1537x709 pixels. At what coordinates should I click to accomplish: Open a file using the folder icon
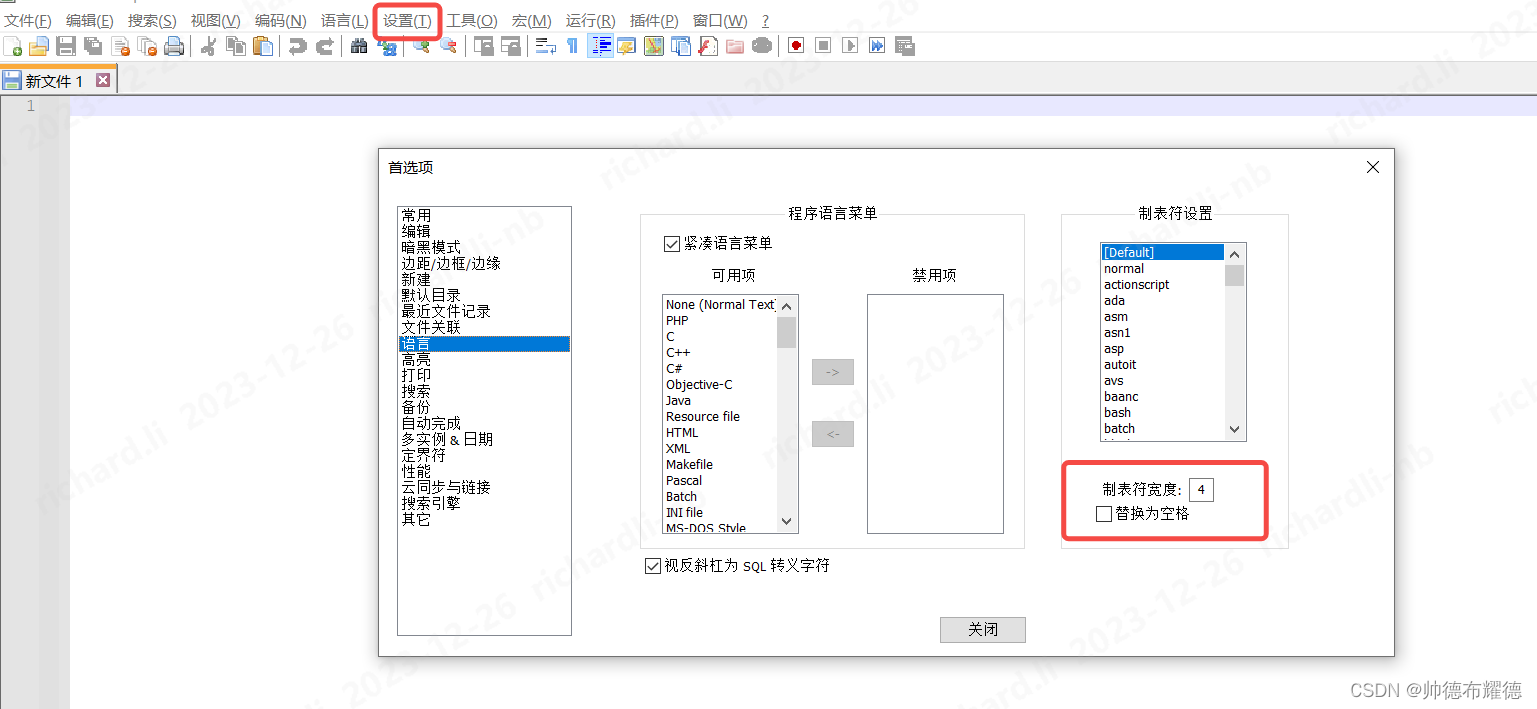click(x=39, y=46)
